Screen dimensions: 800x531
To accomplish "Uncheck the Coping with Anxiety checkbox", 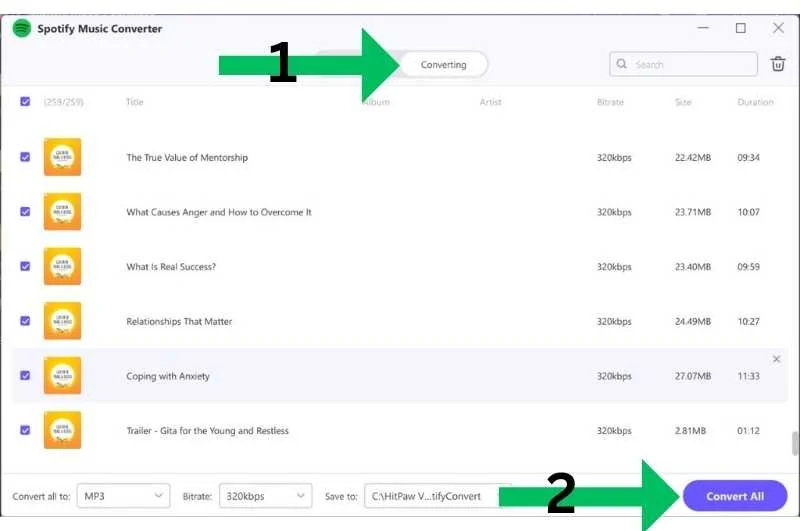I will pyautogui.click(x=25, y=376).
